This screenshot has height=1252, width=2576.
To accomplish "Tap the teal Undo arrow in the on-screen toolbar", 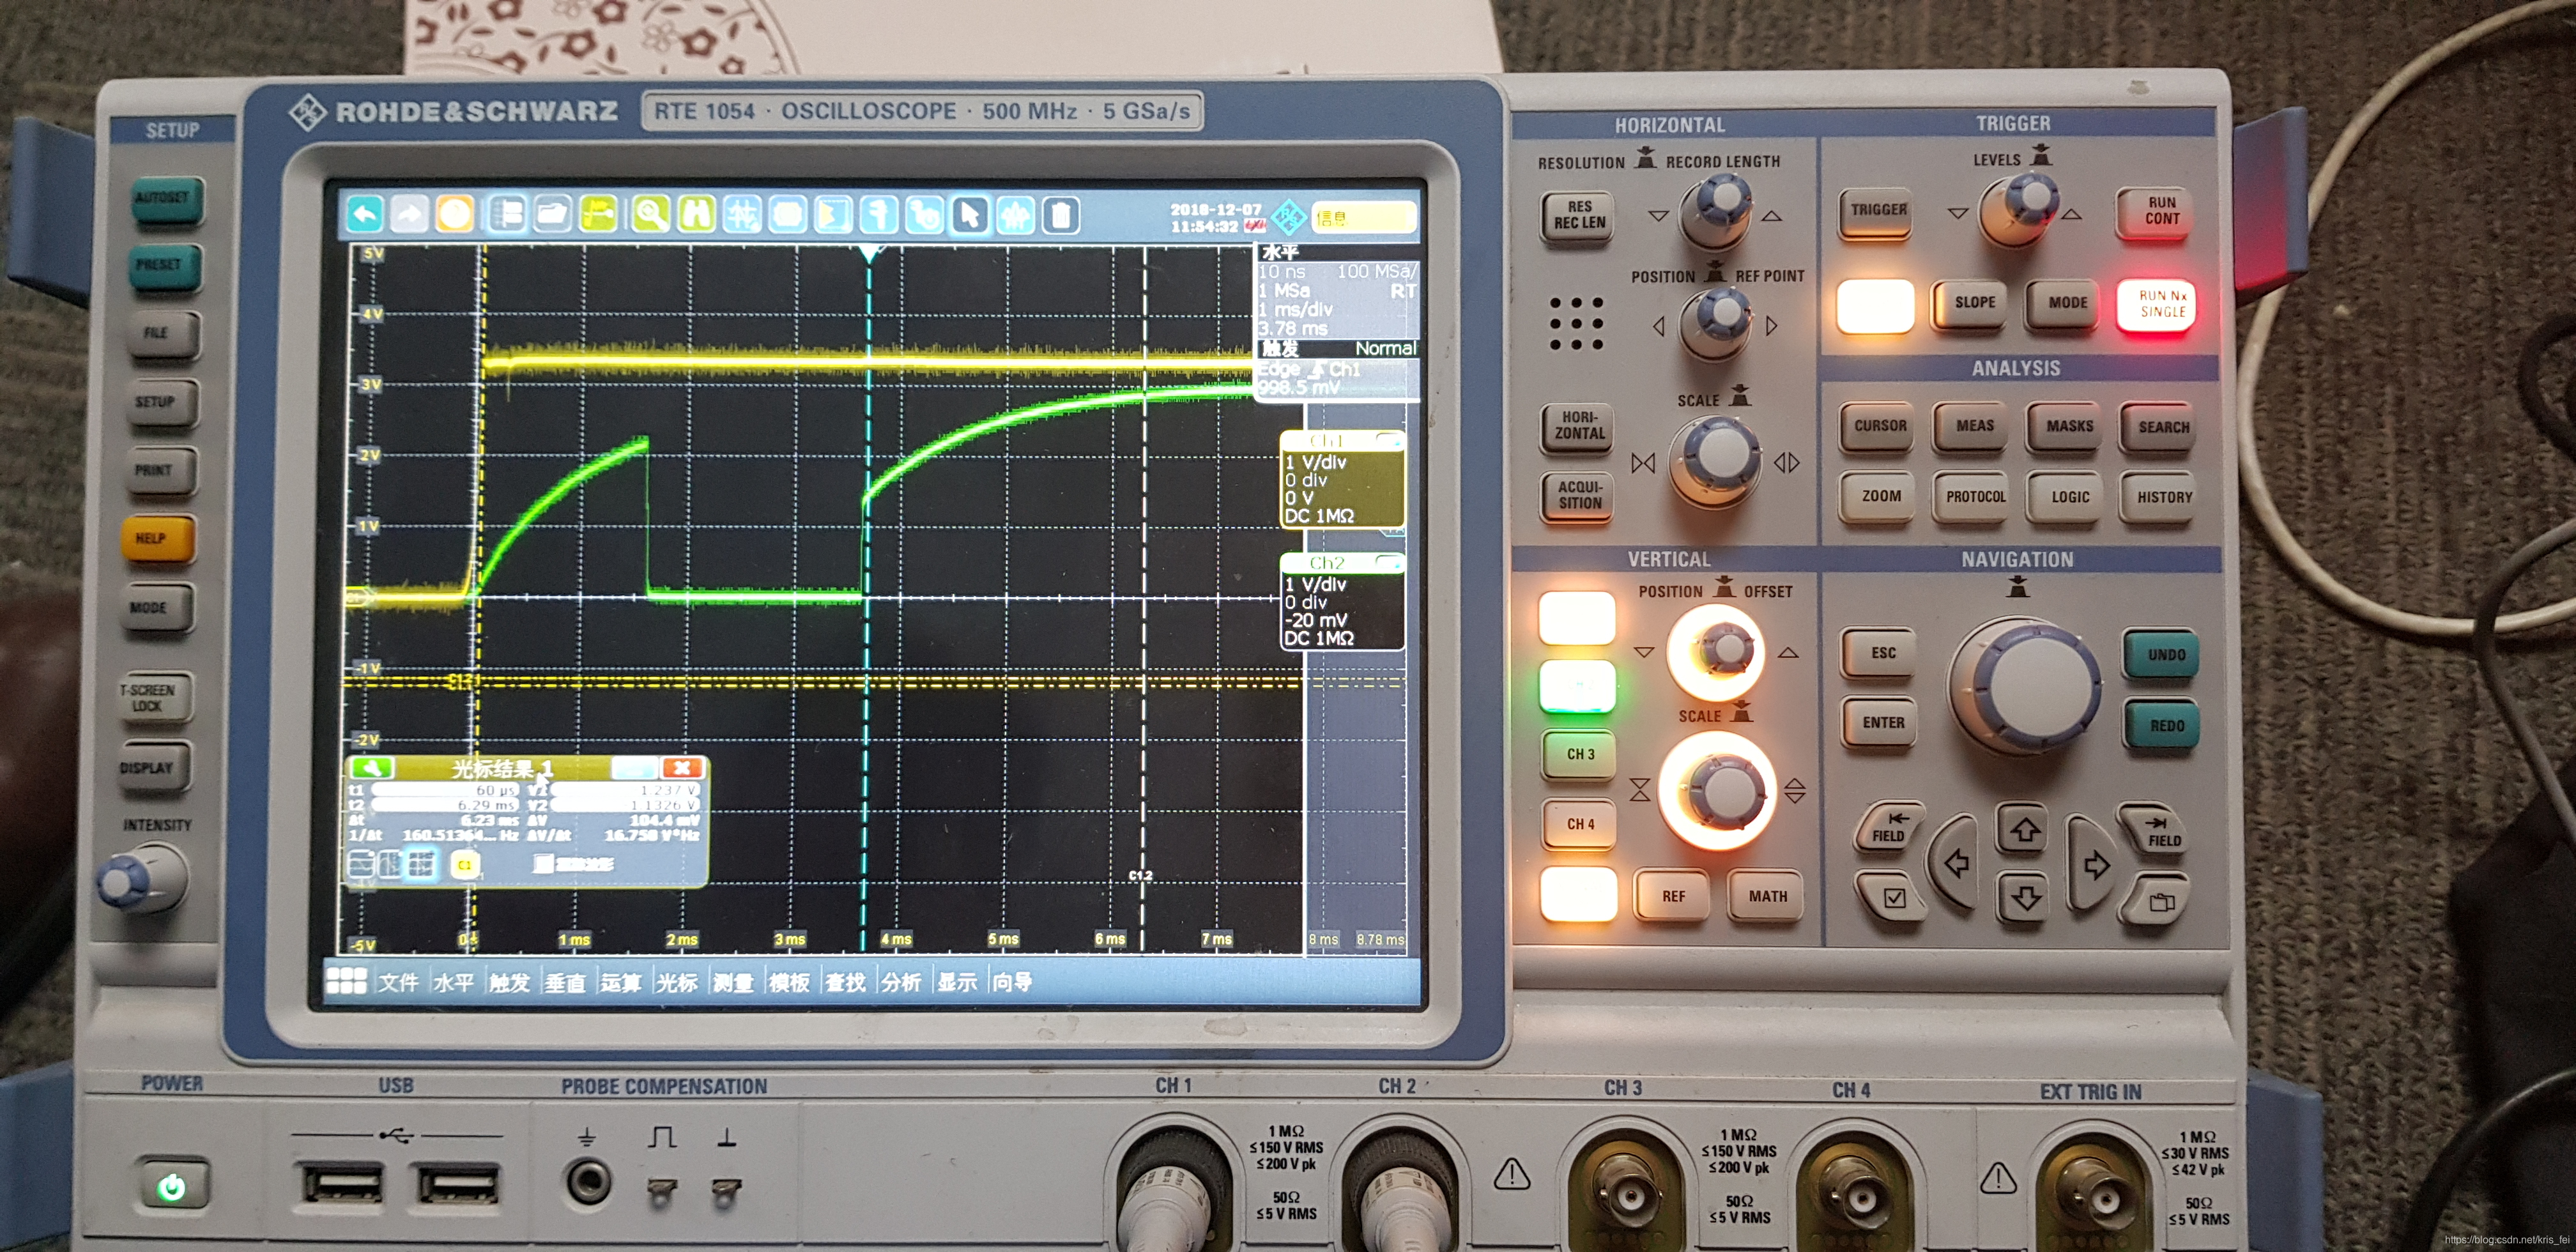I will (366, 214).
